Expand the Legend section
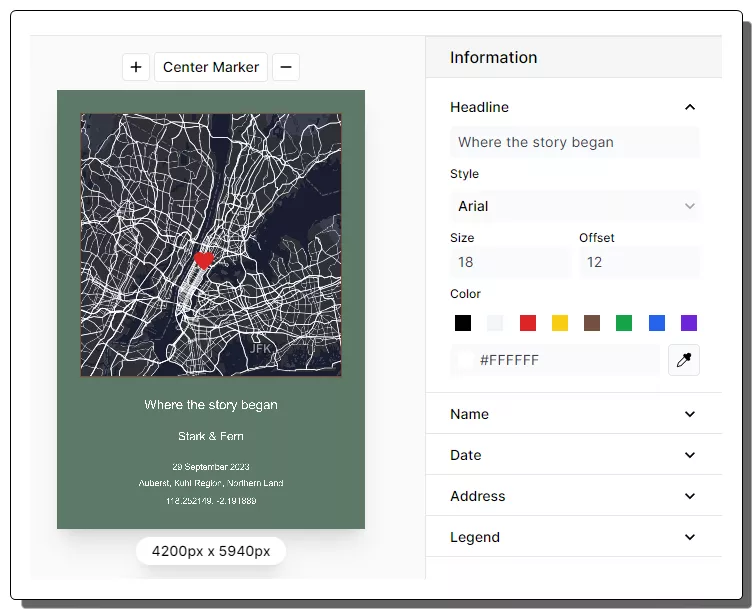This screenshot has height=609, width=752. 689,537
